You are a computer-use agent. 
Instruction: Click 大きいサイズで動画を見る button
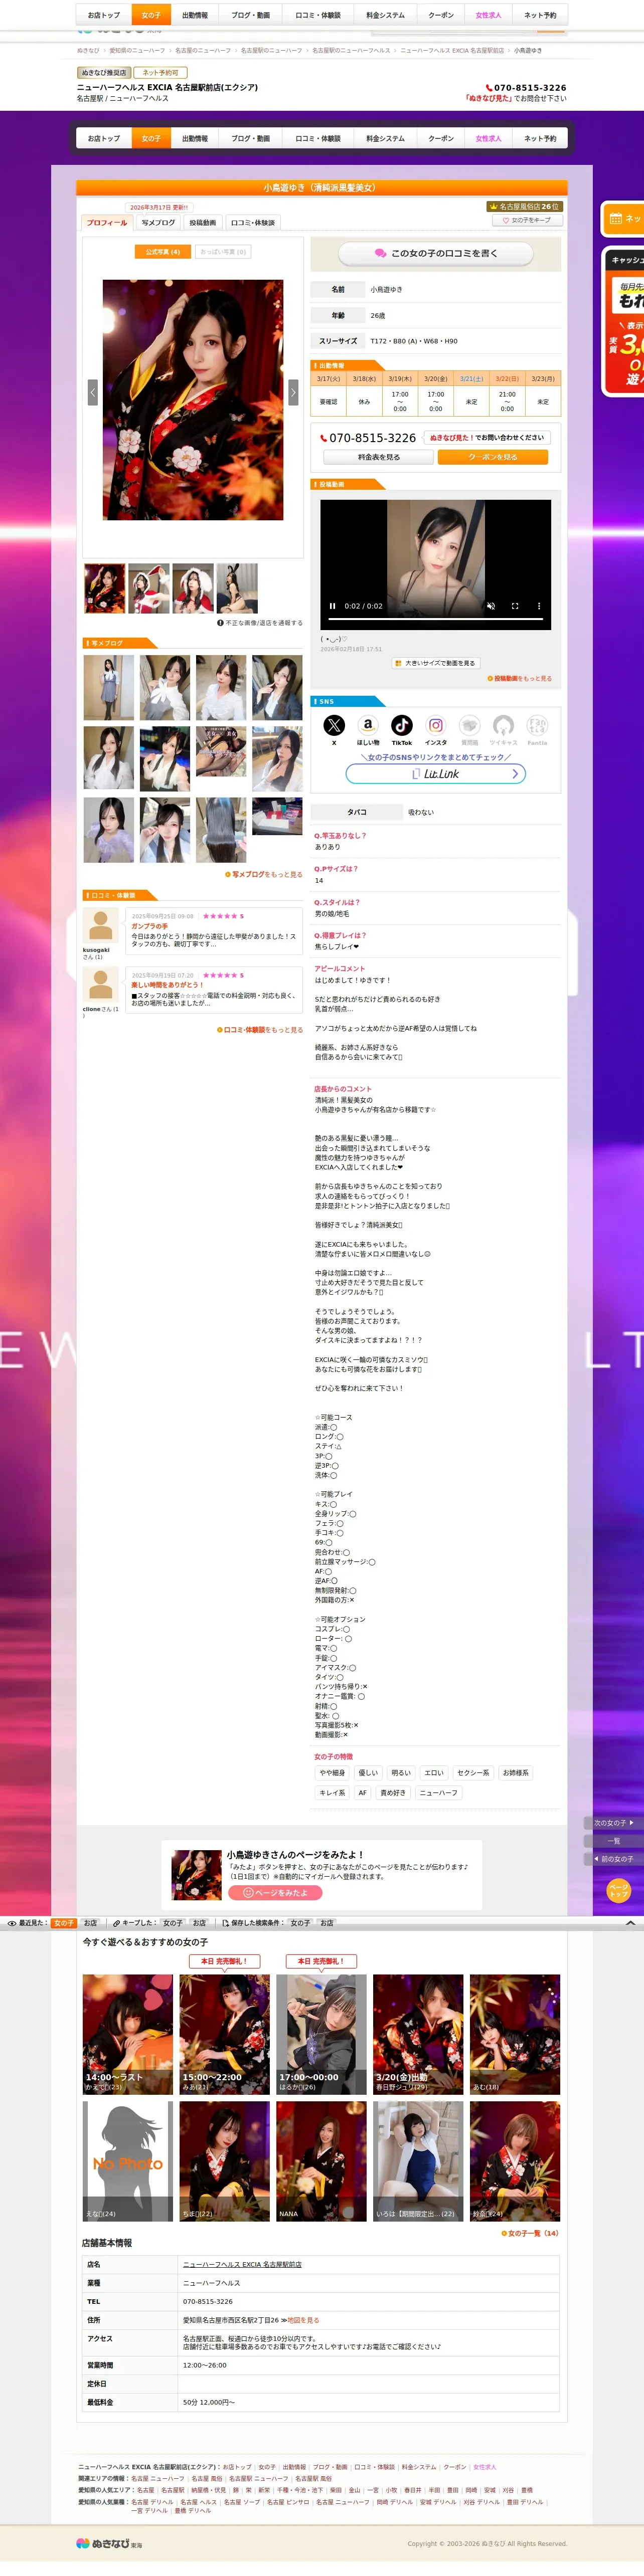[436, 663]
